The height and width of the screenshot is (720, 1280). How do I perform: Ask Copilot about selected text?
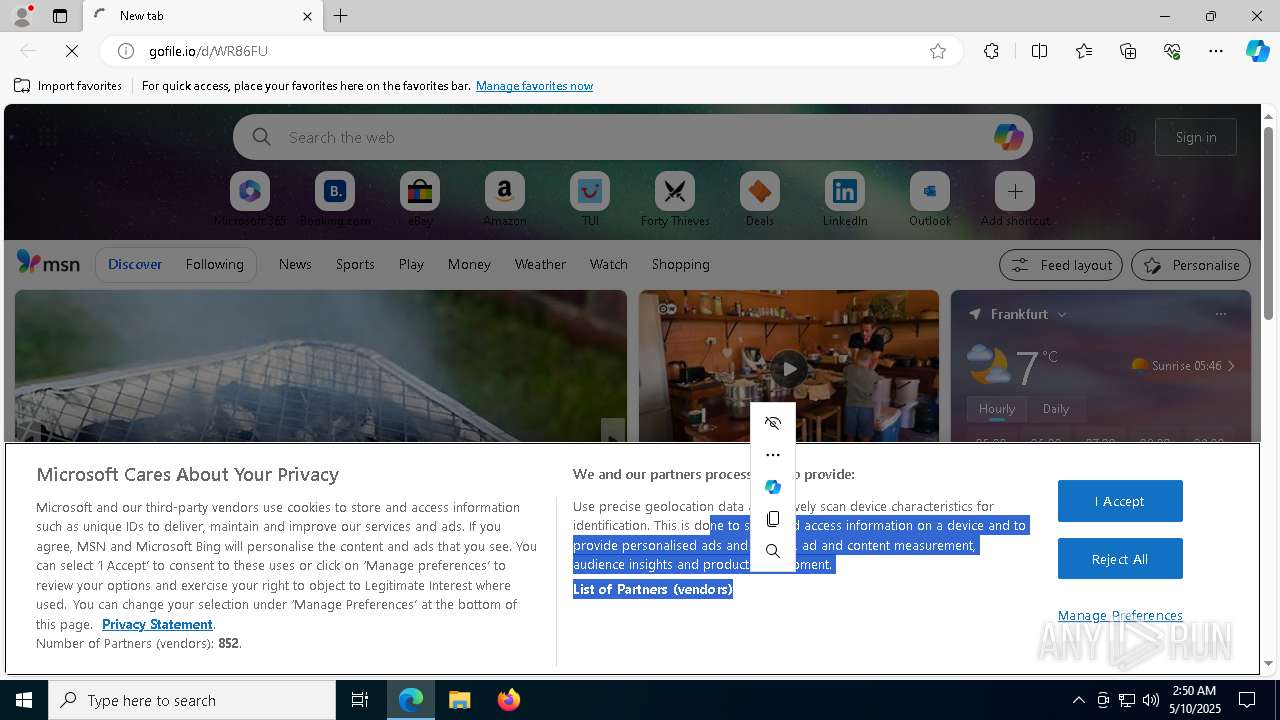click(773, 487)
